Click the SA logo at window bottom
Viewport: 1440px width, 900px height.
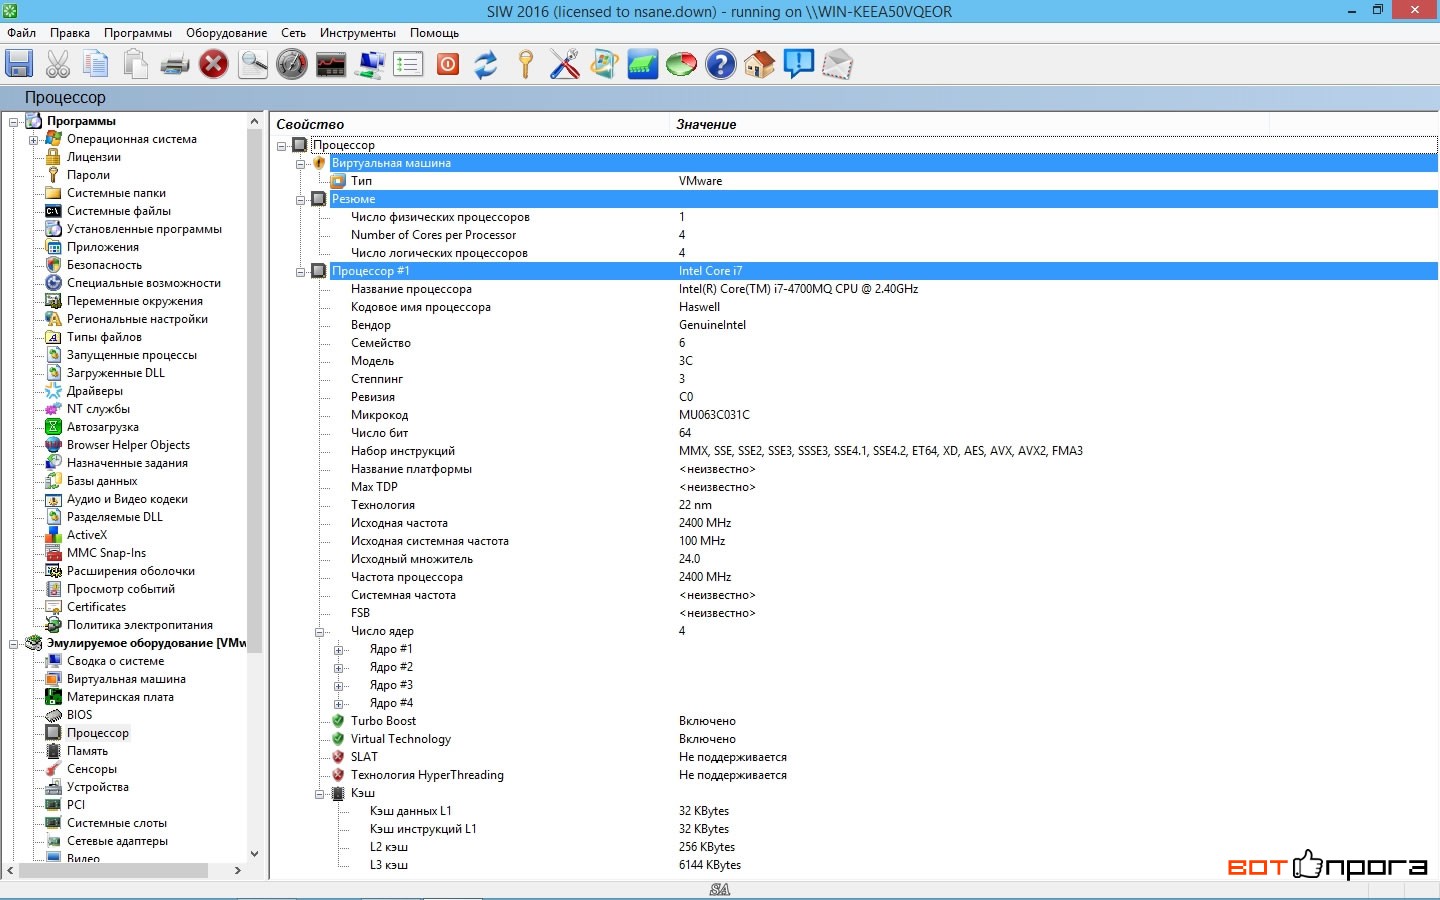pos(720,889)
